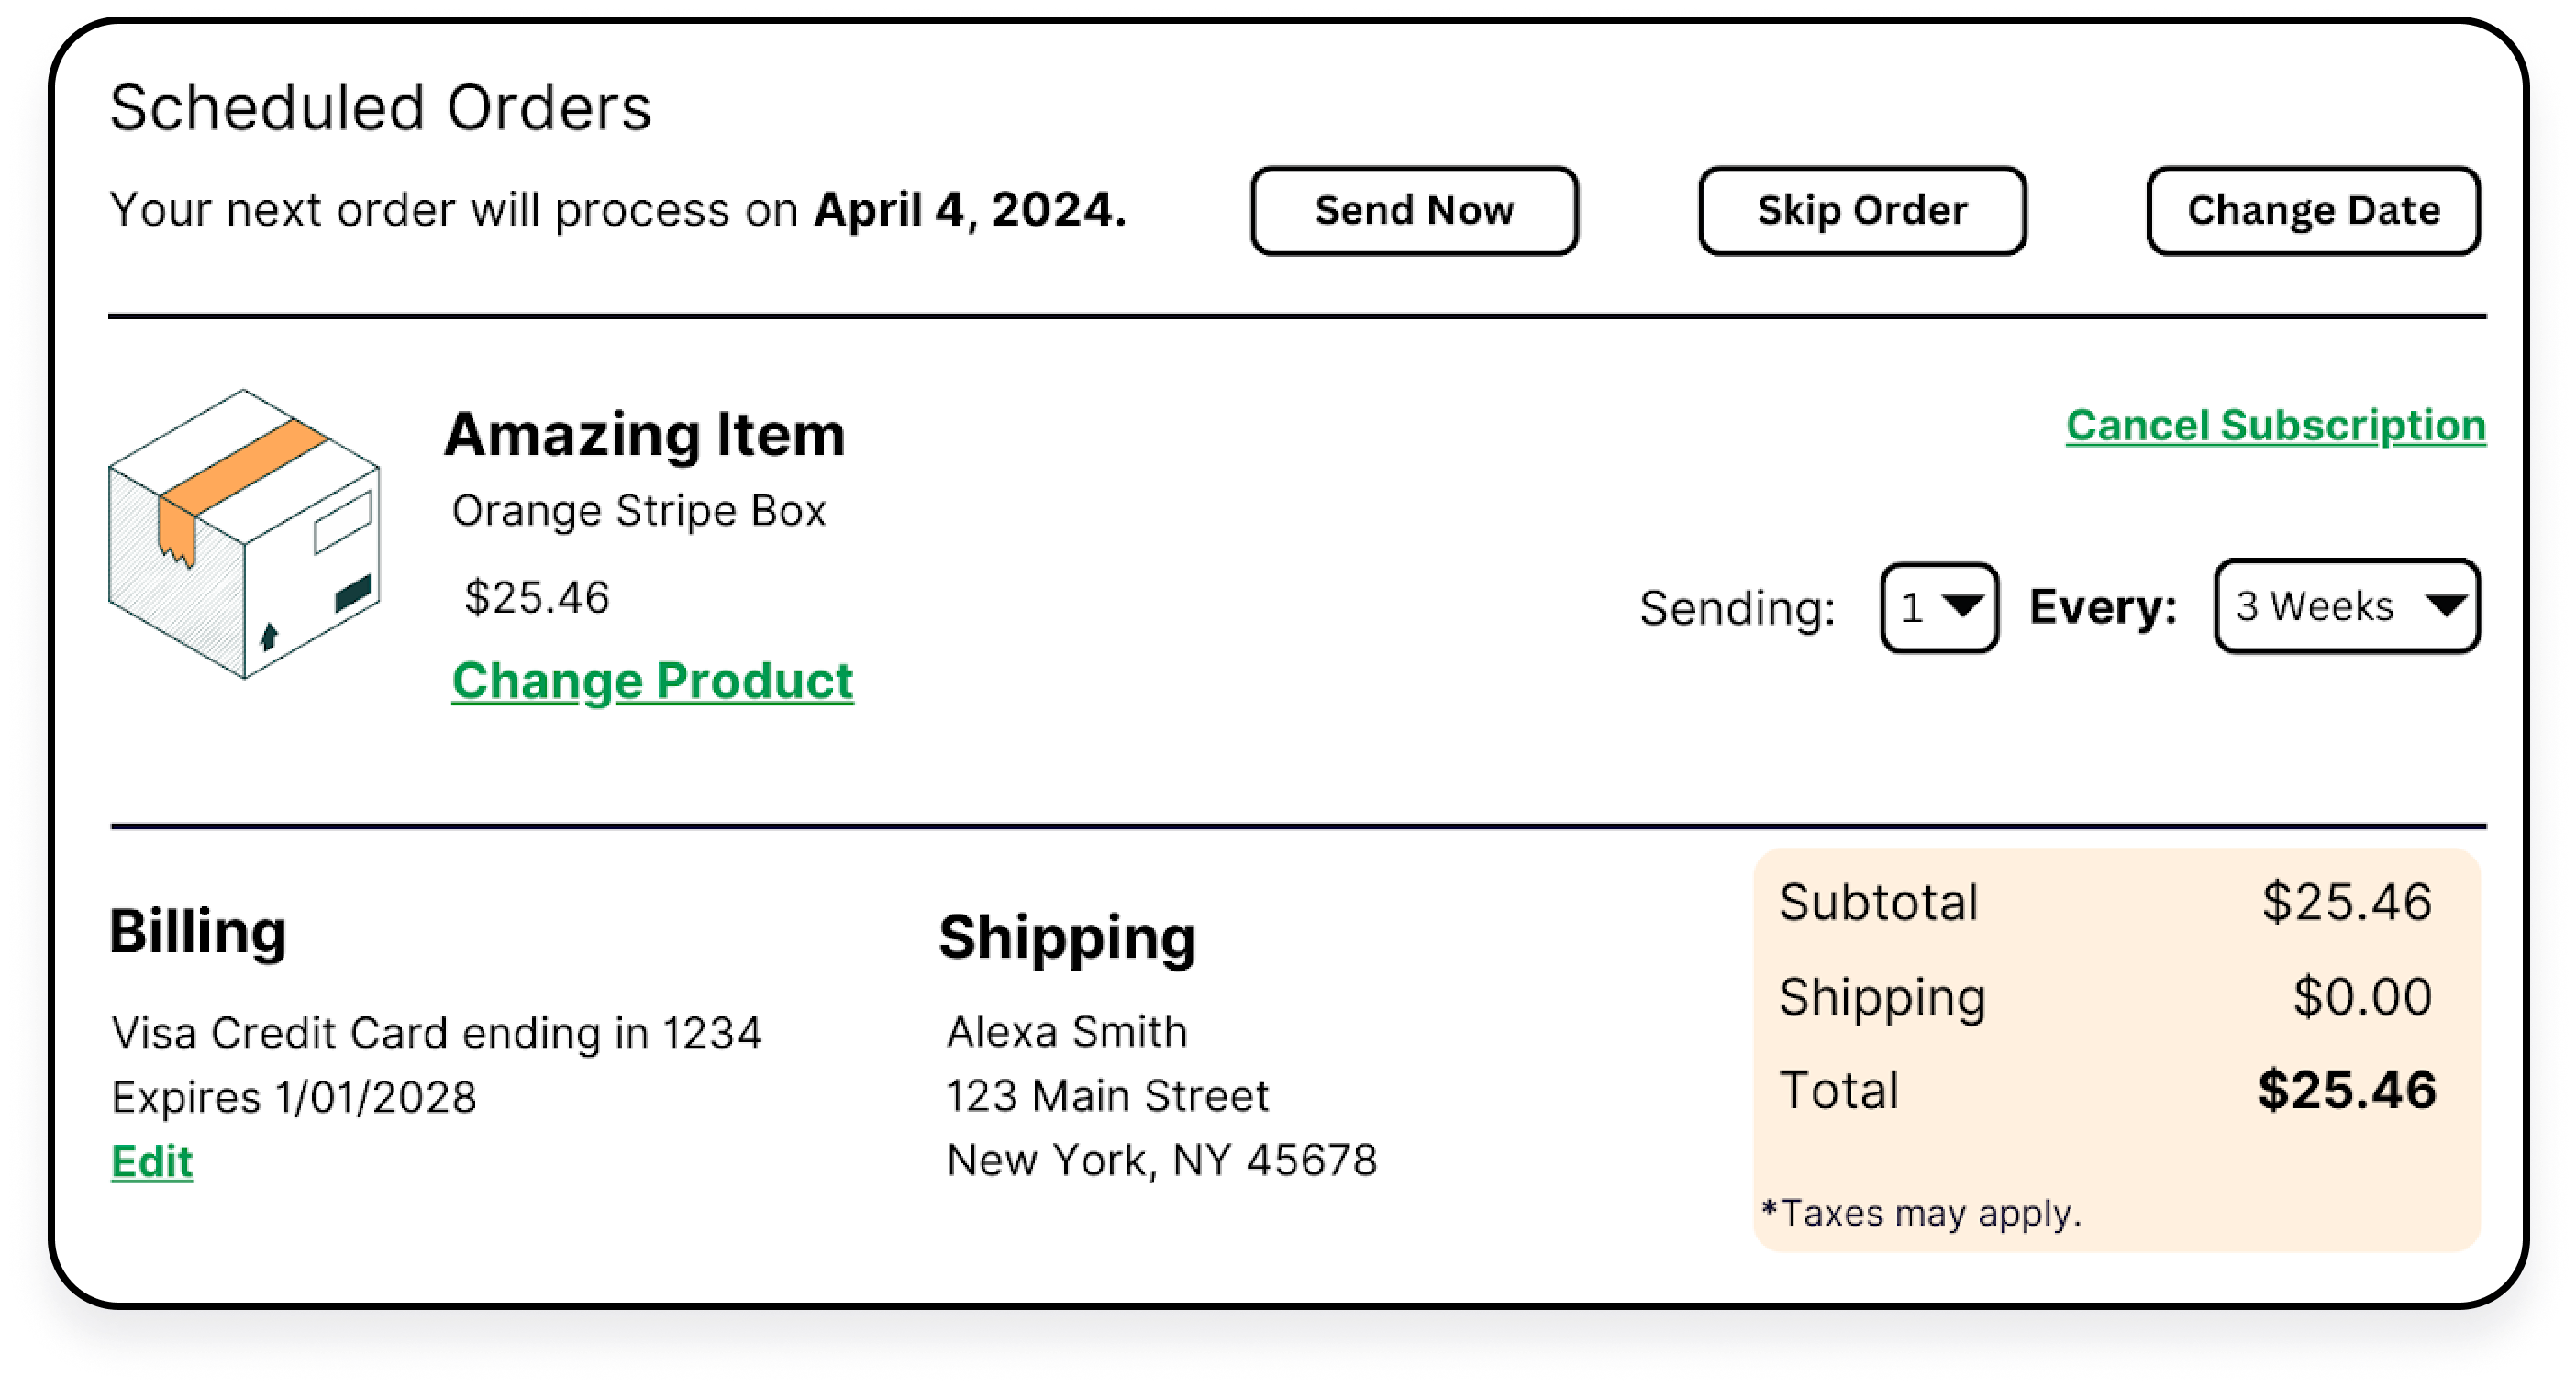Click the April 4, 2024 process date
Screen dimensions: 2576x1387
coord(970,211)
